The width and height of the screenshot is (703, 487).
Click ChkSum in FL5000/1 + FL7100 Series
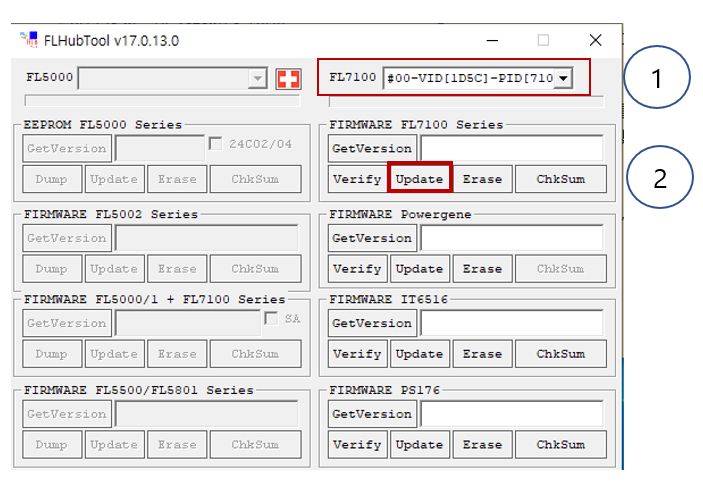[x=256, y=354]
